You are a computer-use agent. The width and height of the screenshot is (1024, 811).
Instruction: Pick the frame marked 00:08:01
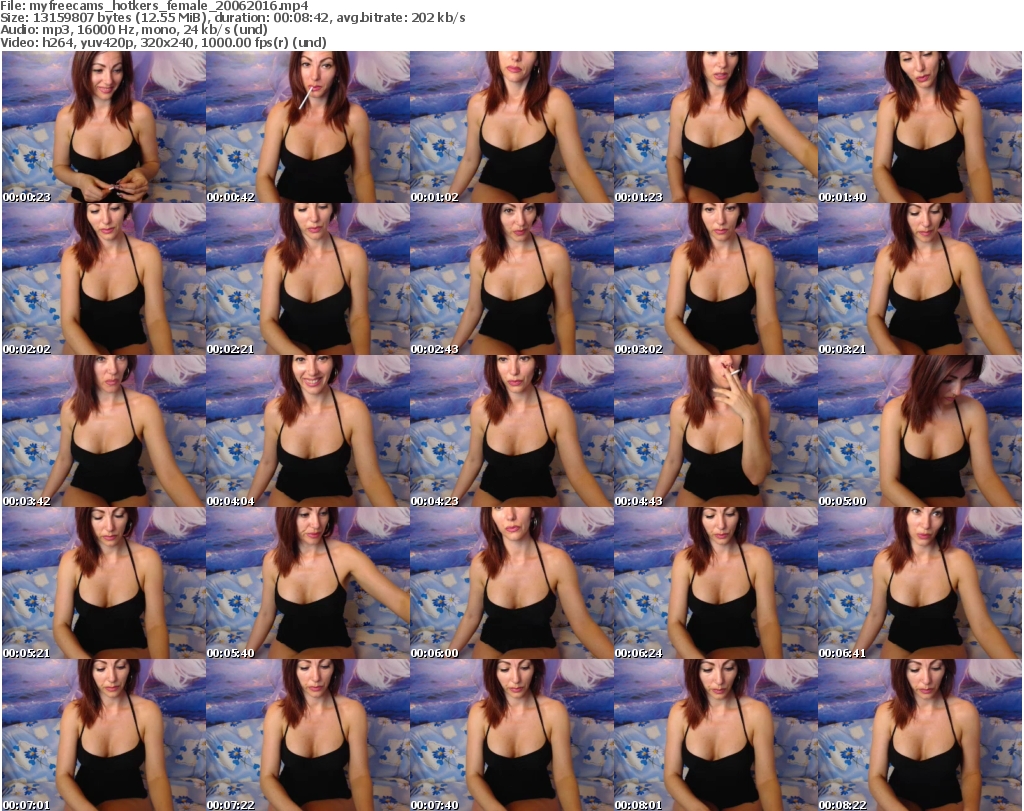(715, 735)
